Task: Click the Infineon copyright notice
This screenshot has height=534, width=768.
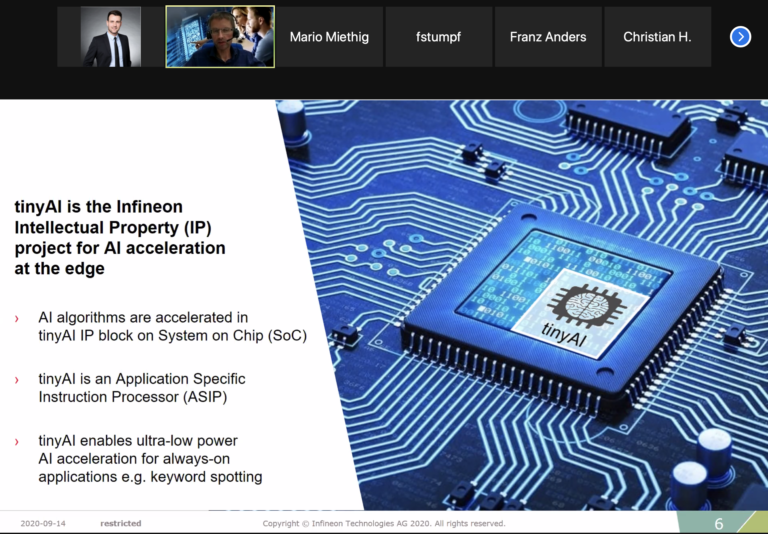Action: click(384, 524)
